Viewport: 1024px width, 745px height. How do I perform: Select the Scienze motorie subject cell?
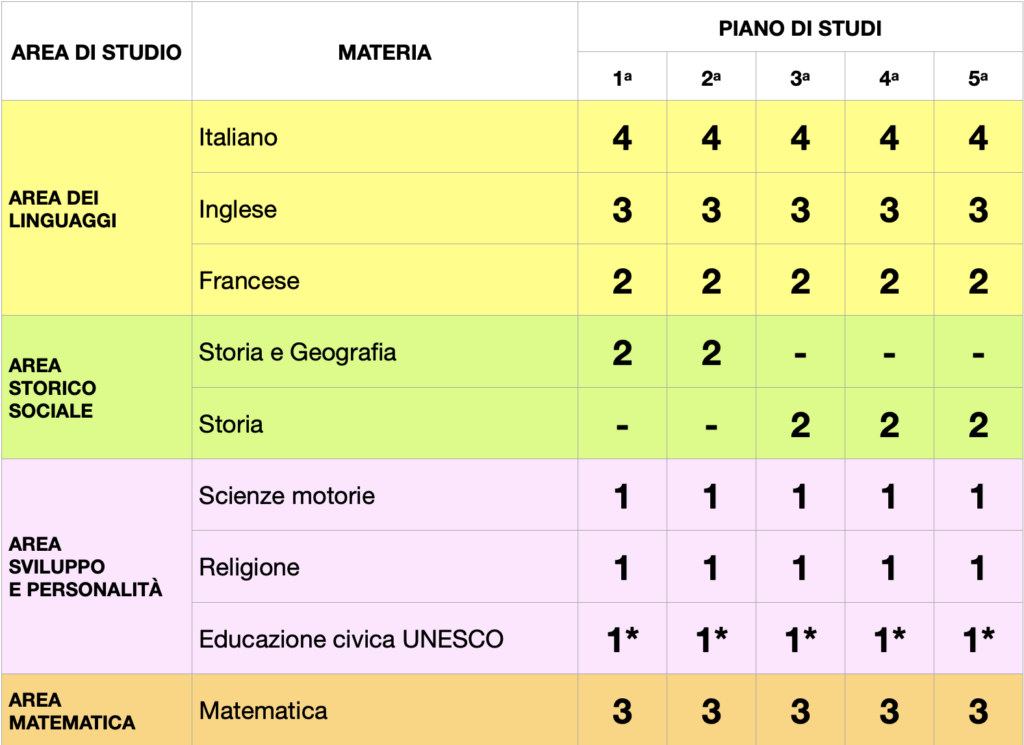pyautogui.click(x=385, y=496)
